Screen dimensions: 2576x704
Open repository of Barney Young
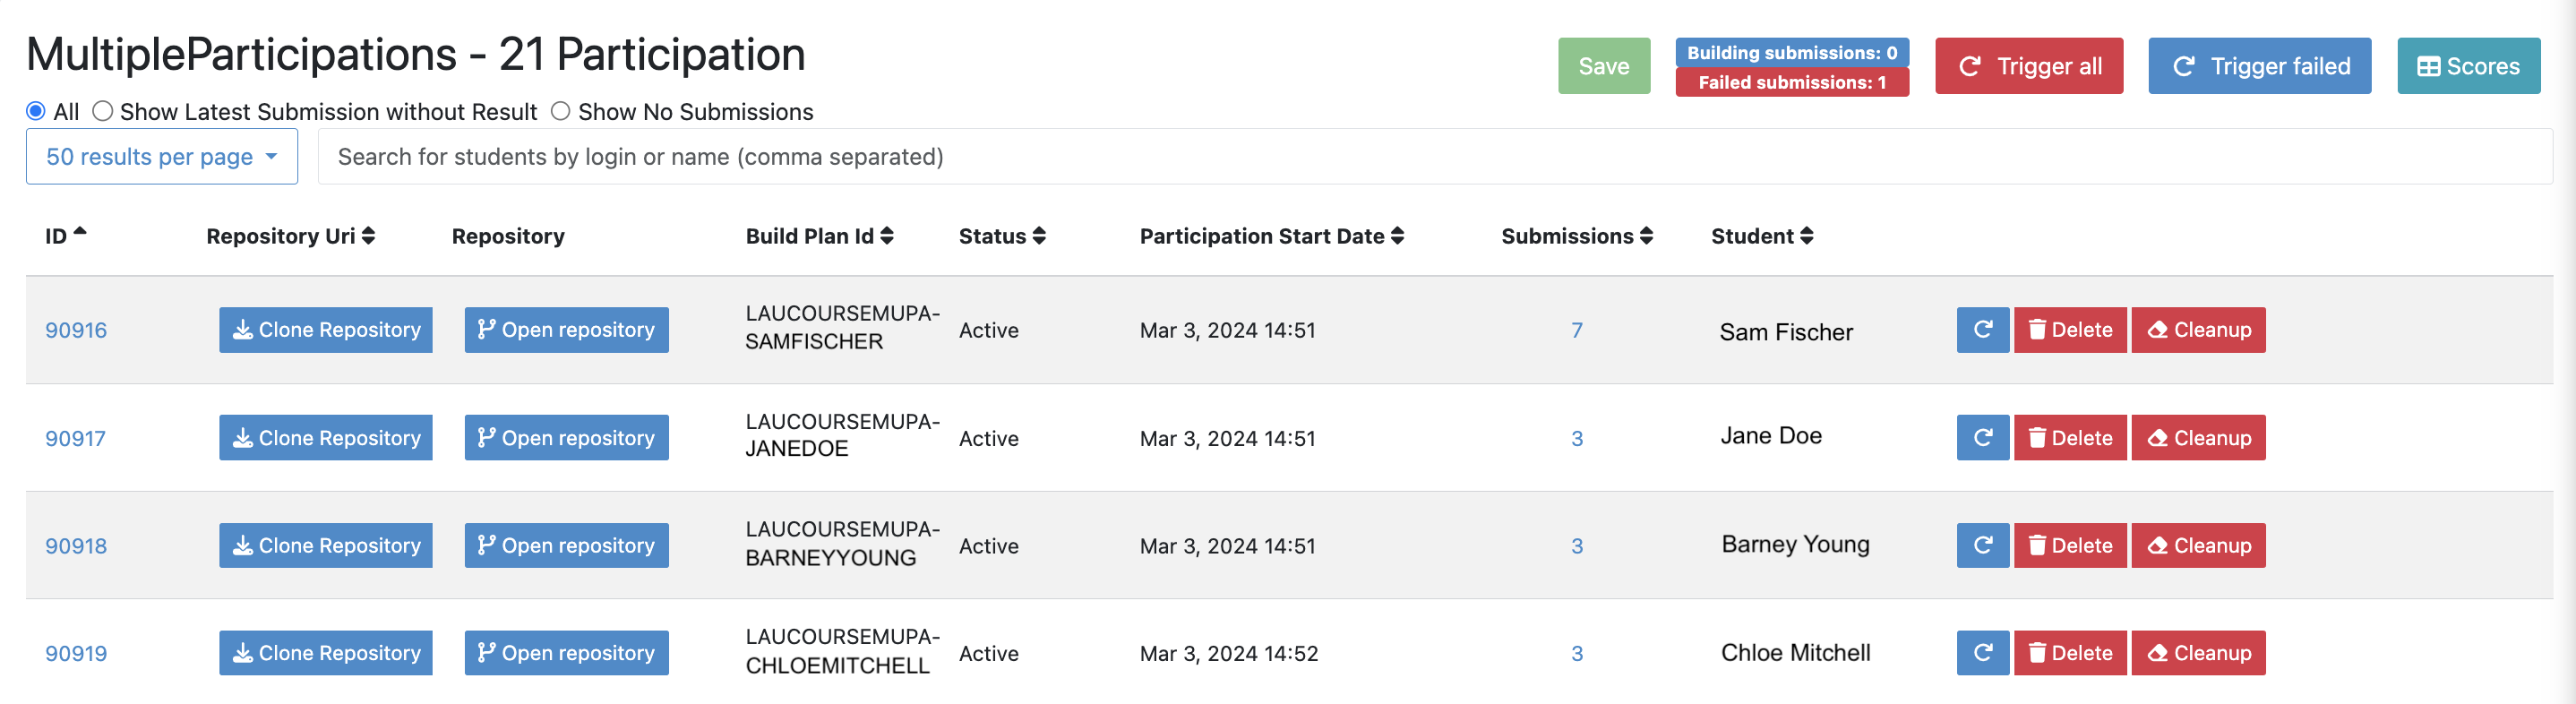tap(566, 545)
